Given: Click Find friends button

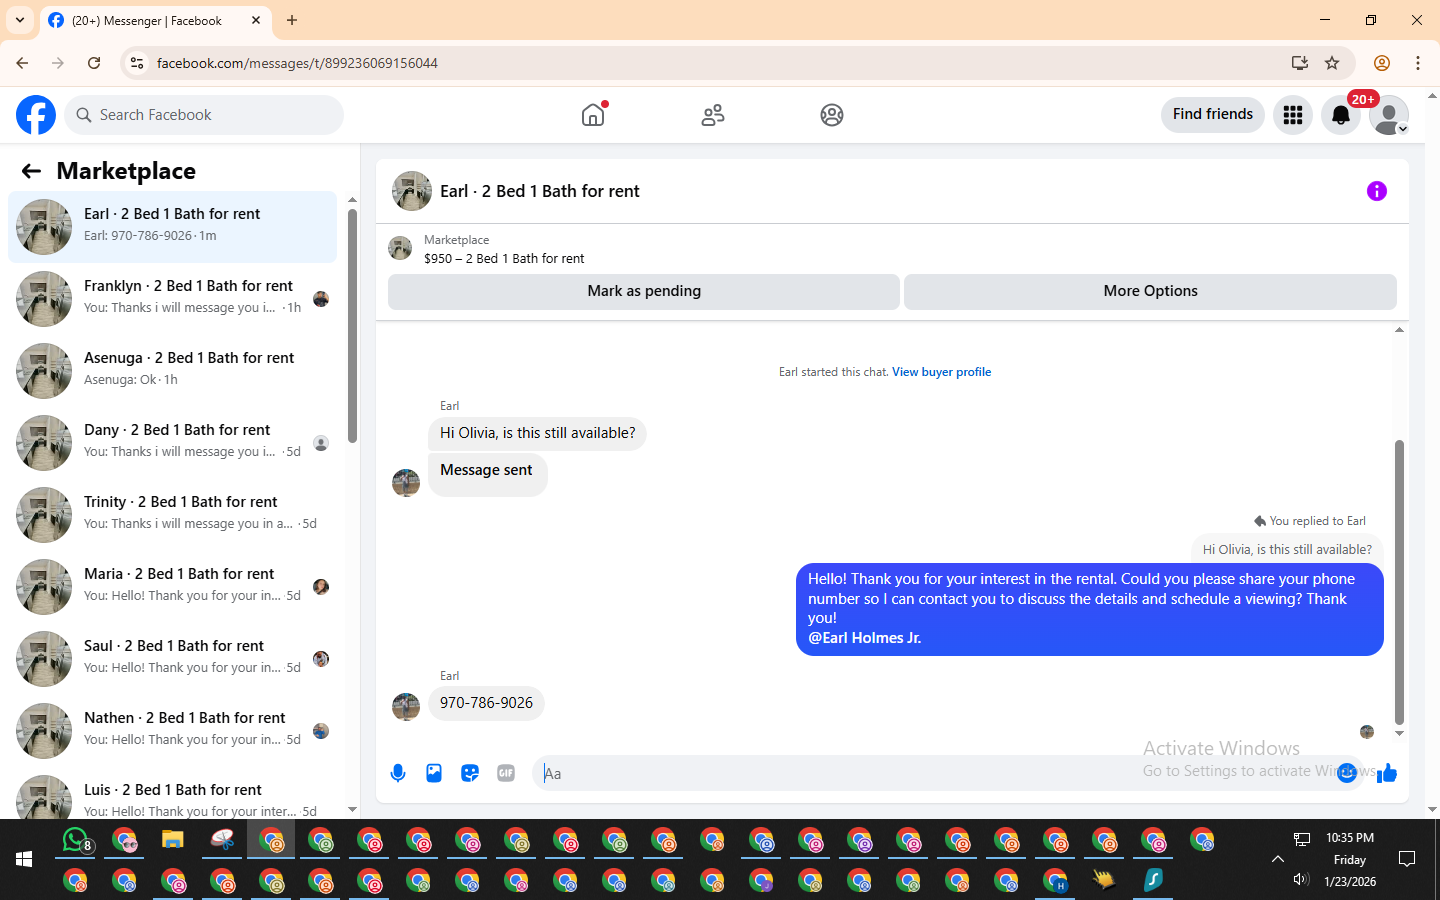Looking at the screenshot, I should (1213, 114).
